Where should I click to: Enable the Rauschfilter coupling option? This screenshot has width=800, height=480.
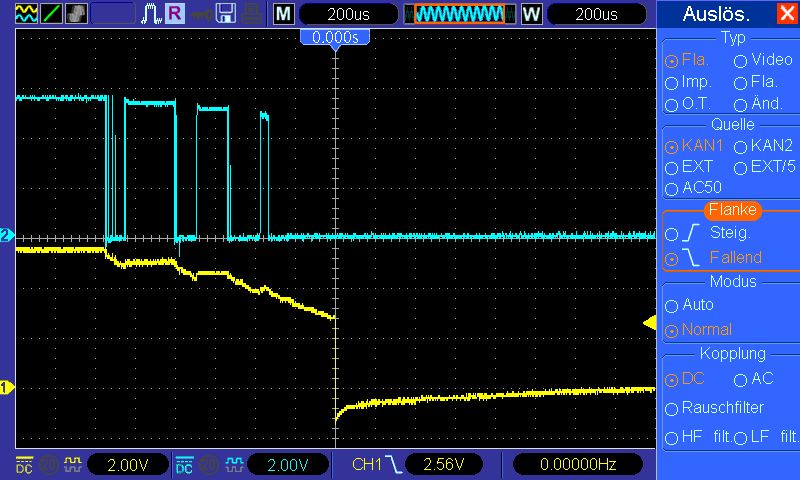click(671, 407)
